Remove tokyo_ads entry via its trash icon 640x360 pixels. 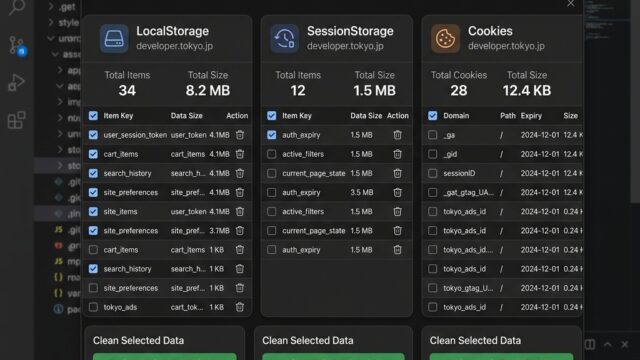(x=240, y=307)
